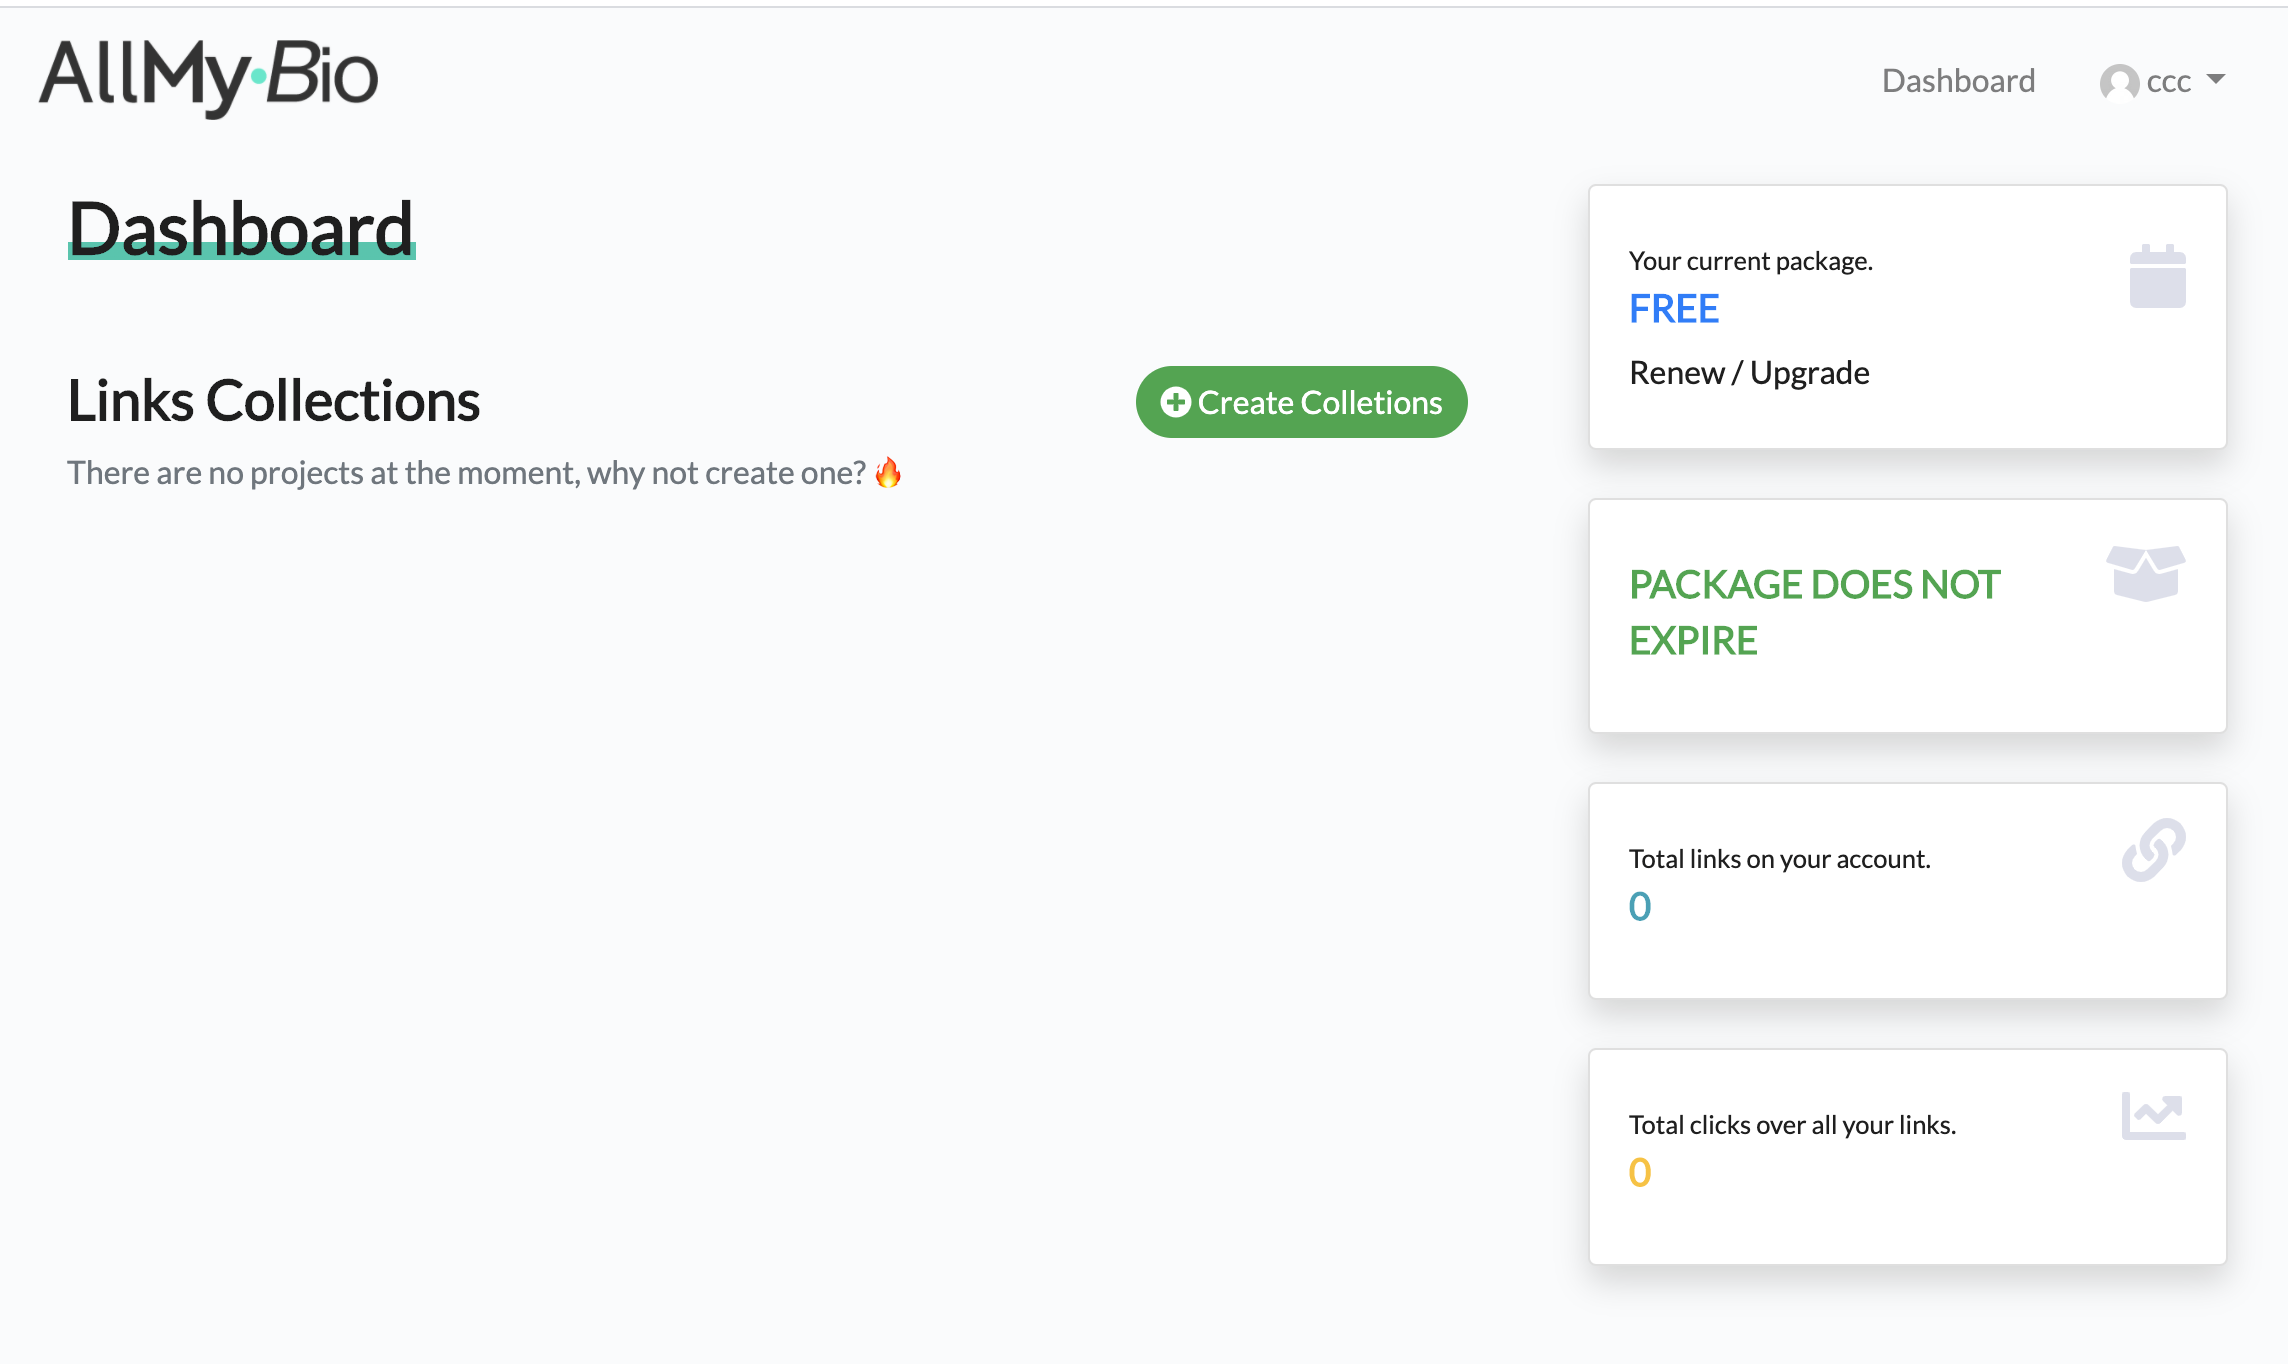
Task: Go to Dashboard in the top navigation
Action: tap(1958, 81)
